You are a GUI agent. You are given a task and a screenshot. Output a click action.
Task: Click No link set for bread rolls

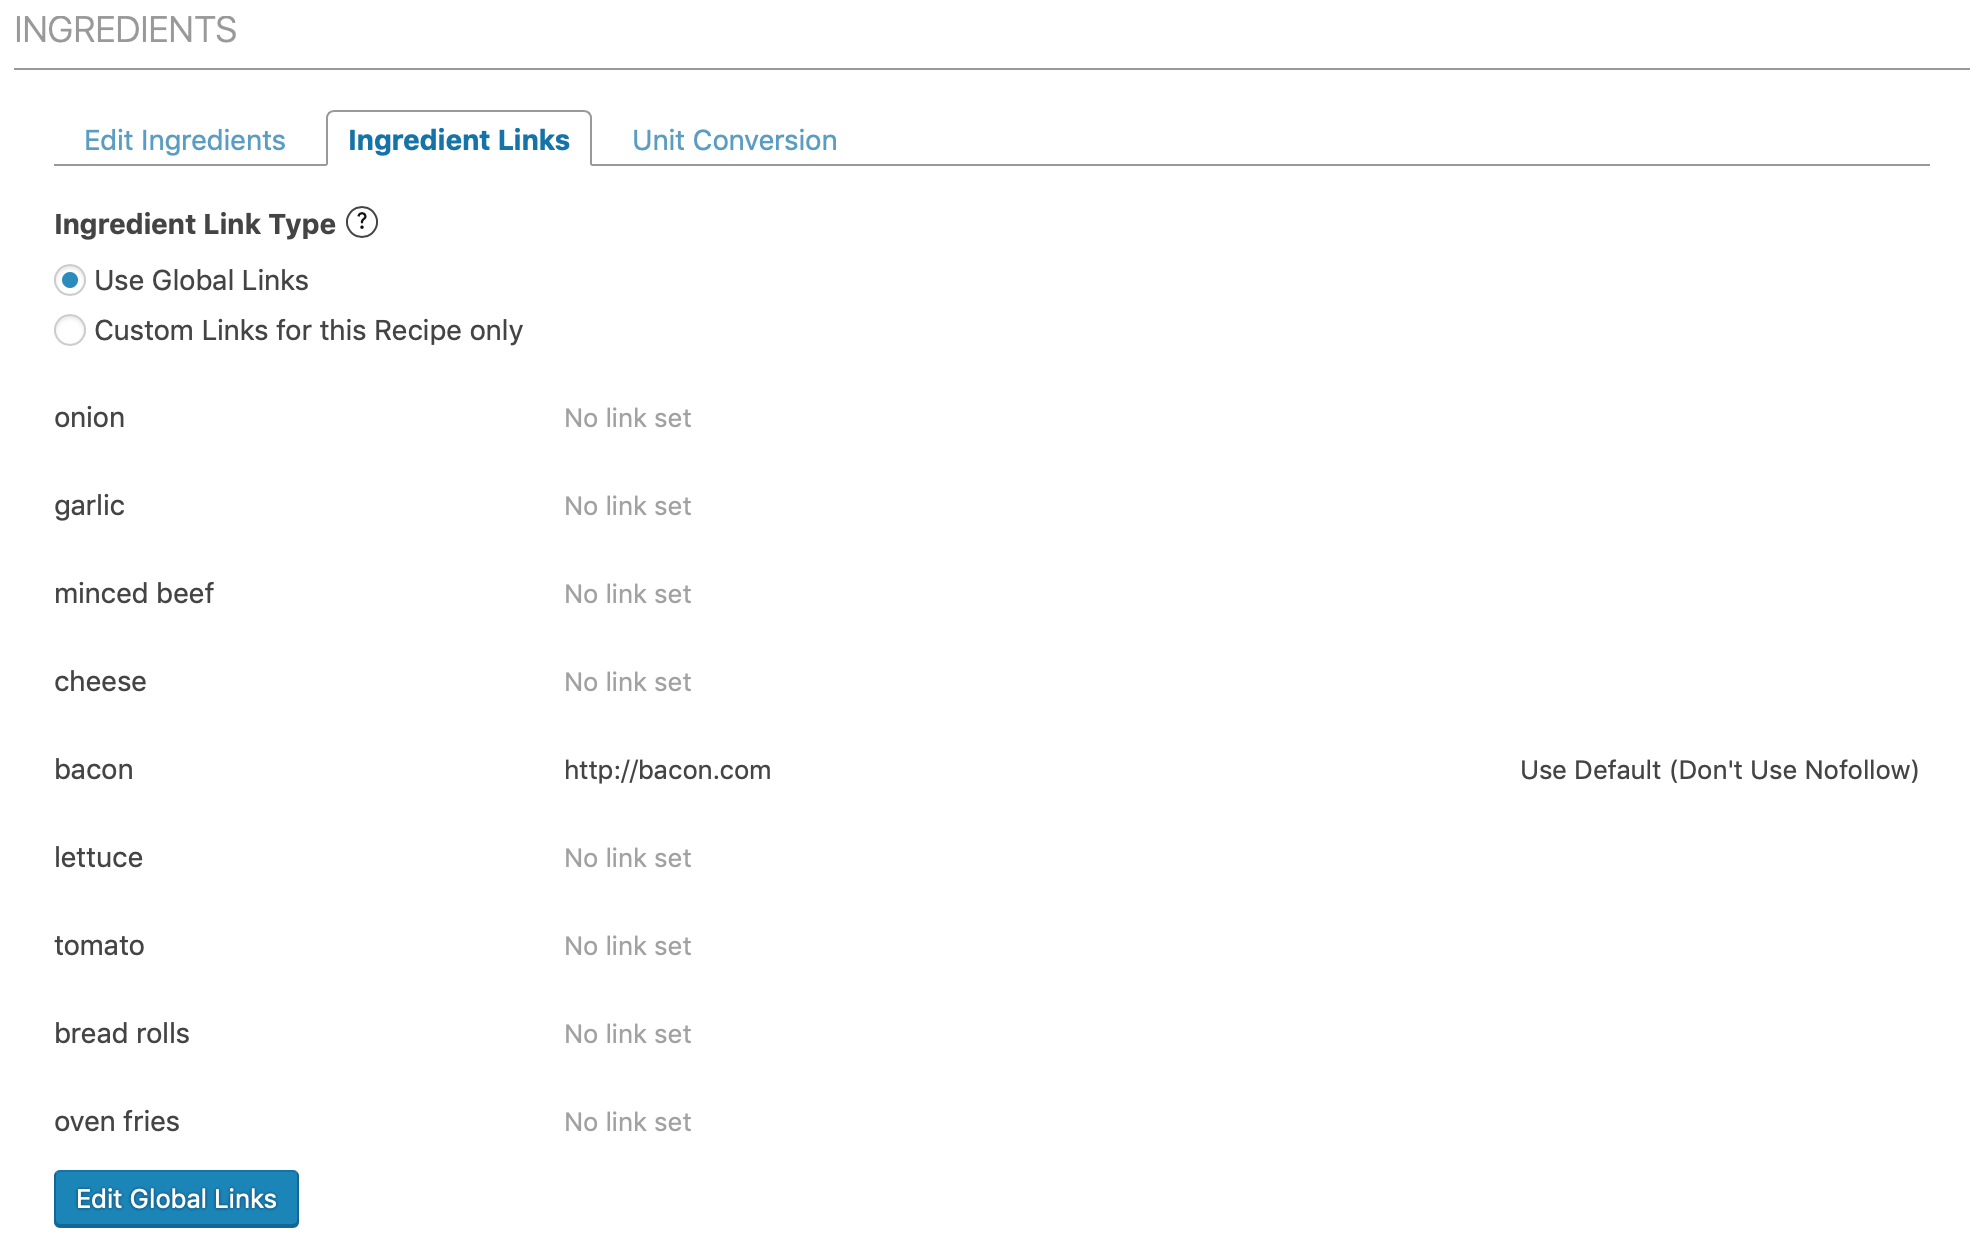[627, 1034]
